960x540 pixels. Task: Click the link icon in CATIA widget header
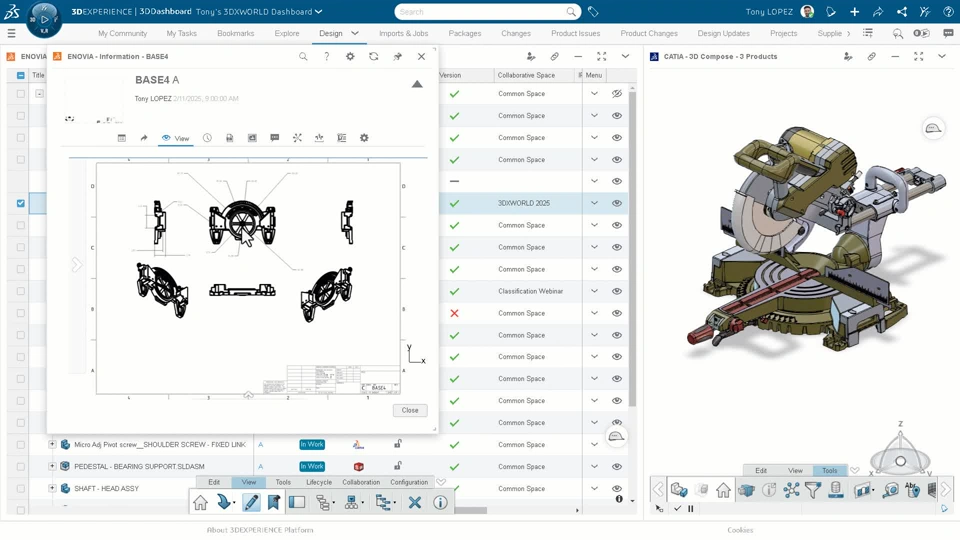pos(871,56)
